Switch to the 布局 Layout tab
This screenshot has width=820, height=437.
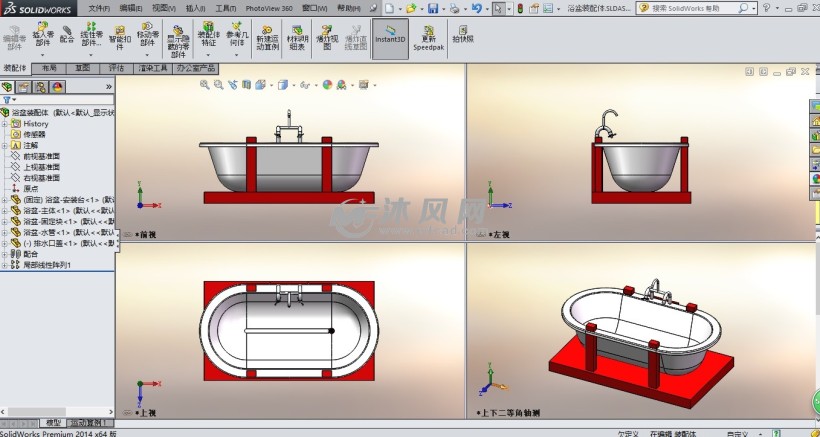pyautogui.click(x=49, y=68)
